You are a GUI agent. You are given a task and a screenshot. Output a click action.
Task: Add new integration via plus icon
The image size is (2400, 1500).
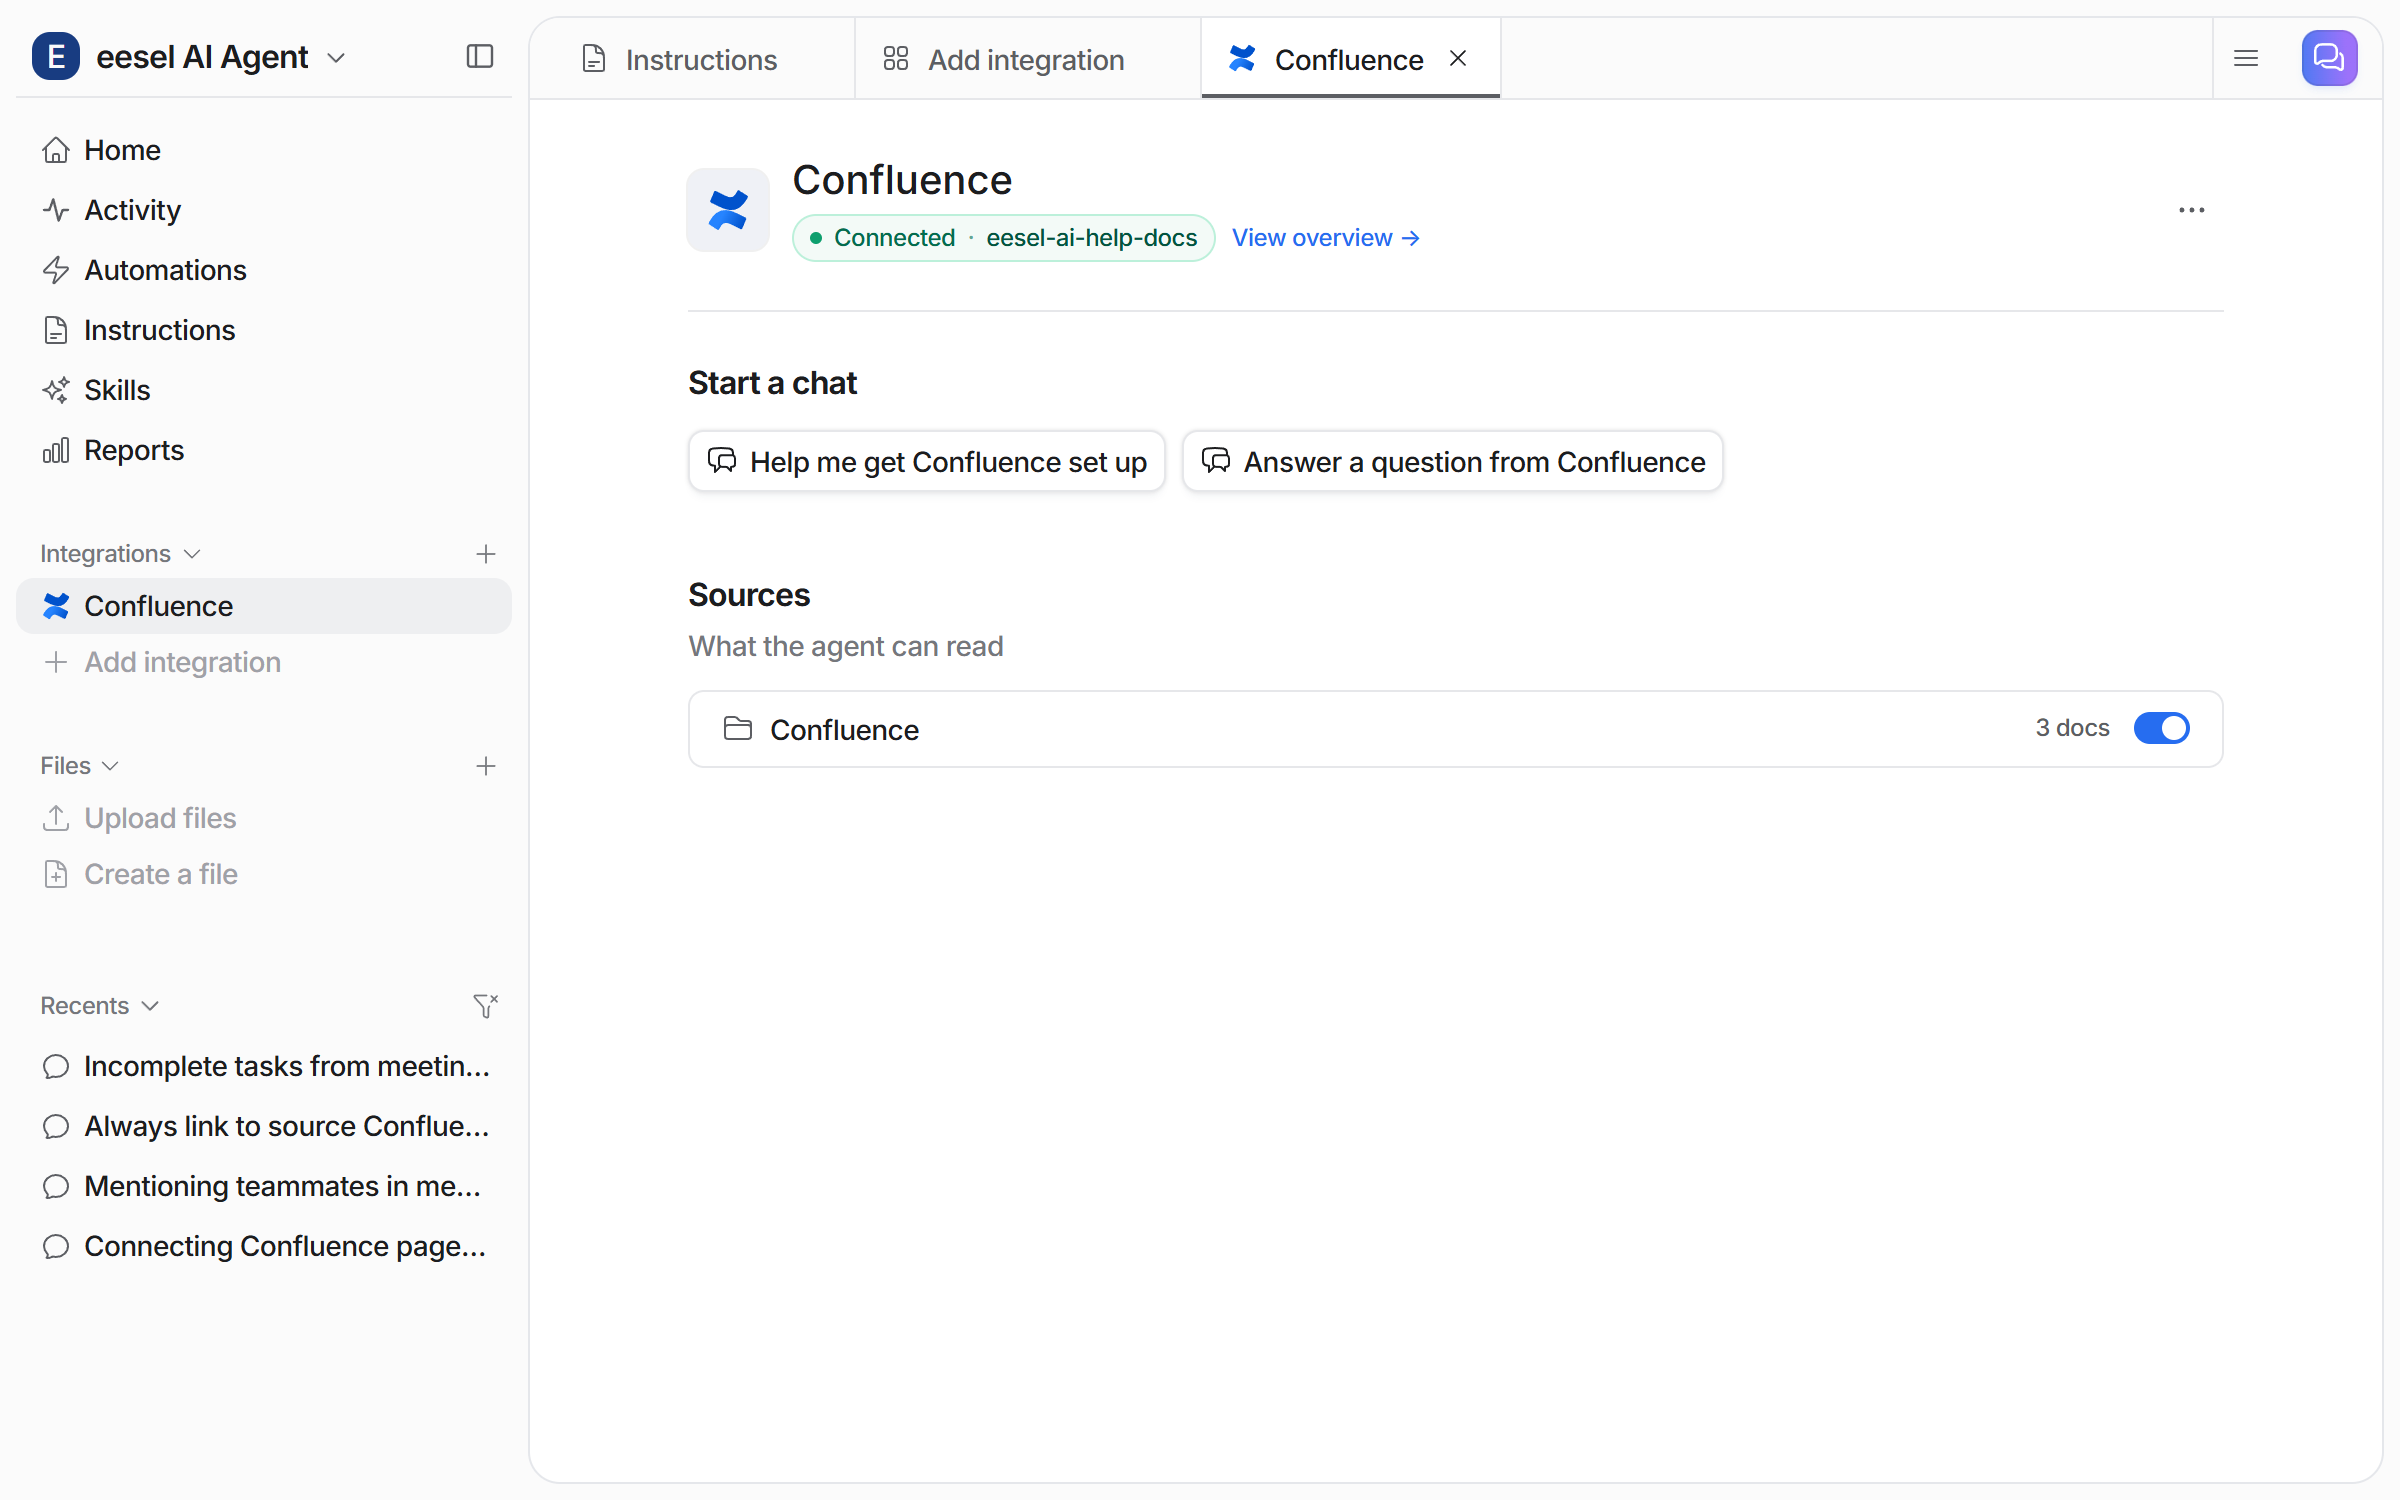pos(486,554)
